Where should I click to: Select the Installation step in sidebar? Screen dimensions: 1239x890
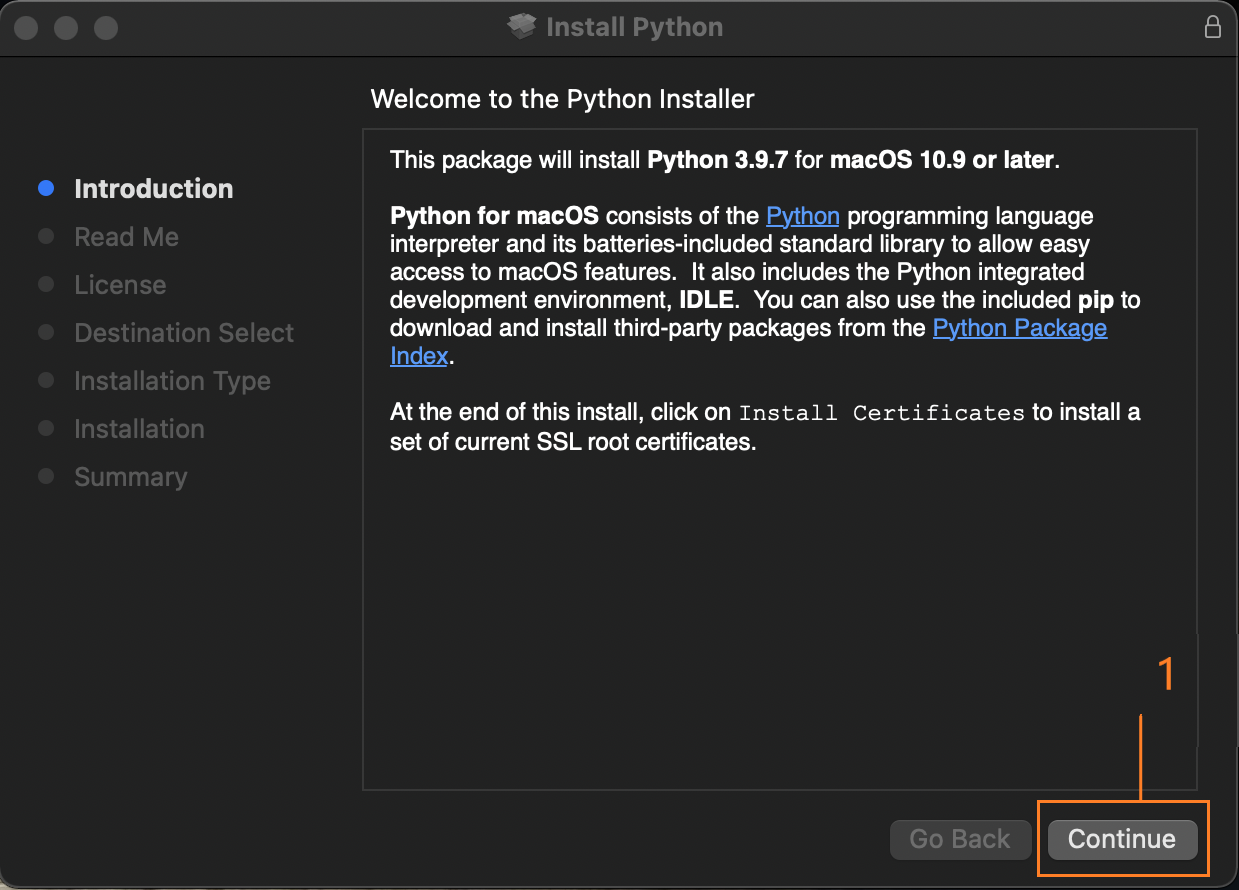pyautogui.click(x=139, y=429)
